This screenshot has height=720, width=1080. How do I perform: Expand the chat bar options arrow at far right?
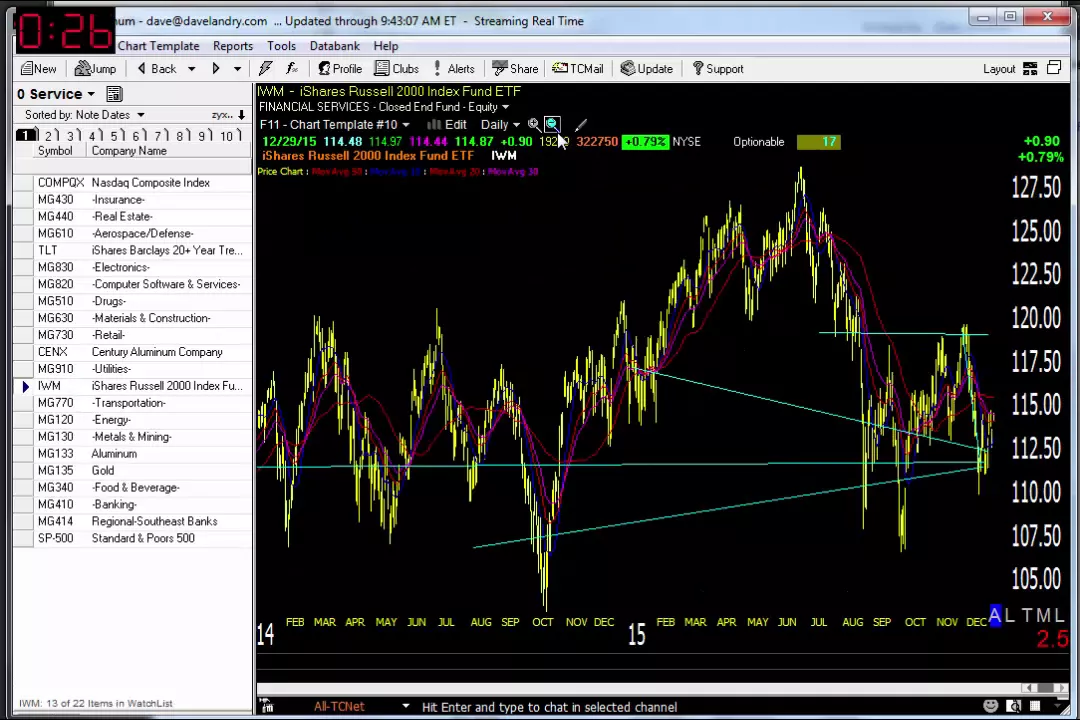[1058, 706]
